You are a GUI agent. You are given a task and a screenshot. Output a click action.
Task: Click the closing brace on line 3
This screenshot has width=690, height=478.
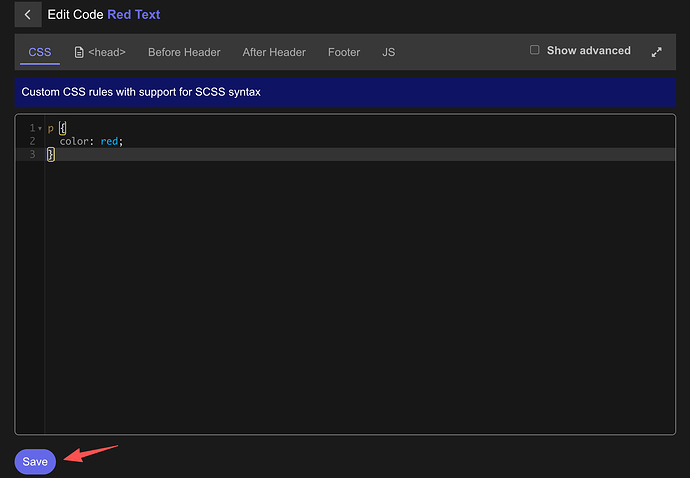pos(51,154)
